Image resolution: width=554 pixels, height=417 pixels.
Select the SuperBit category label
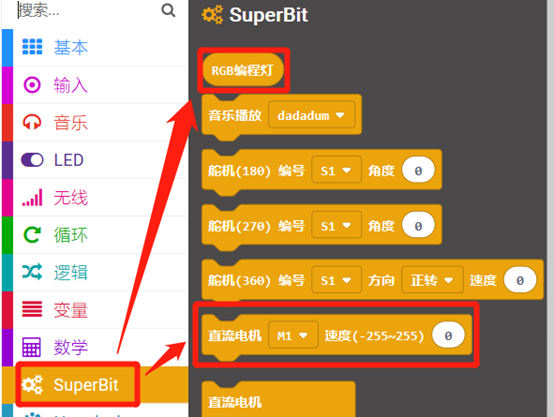point(86,384)
